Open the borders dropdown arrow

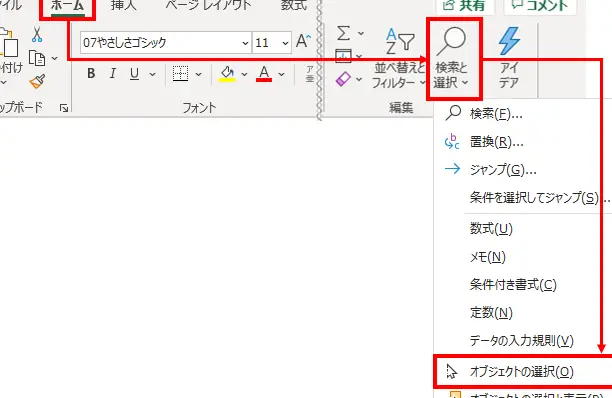pos(198,74)
